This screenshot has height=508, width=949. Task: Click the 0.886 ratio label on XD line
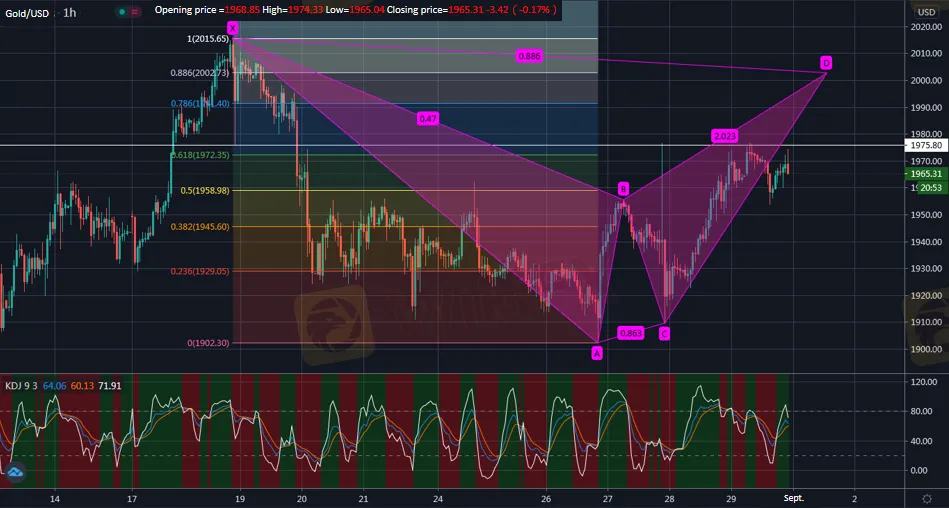point(530,56)
